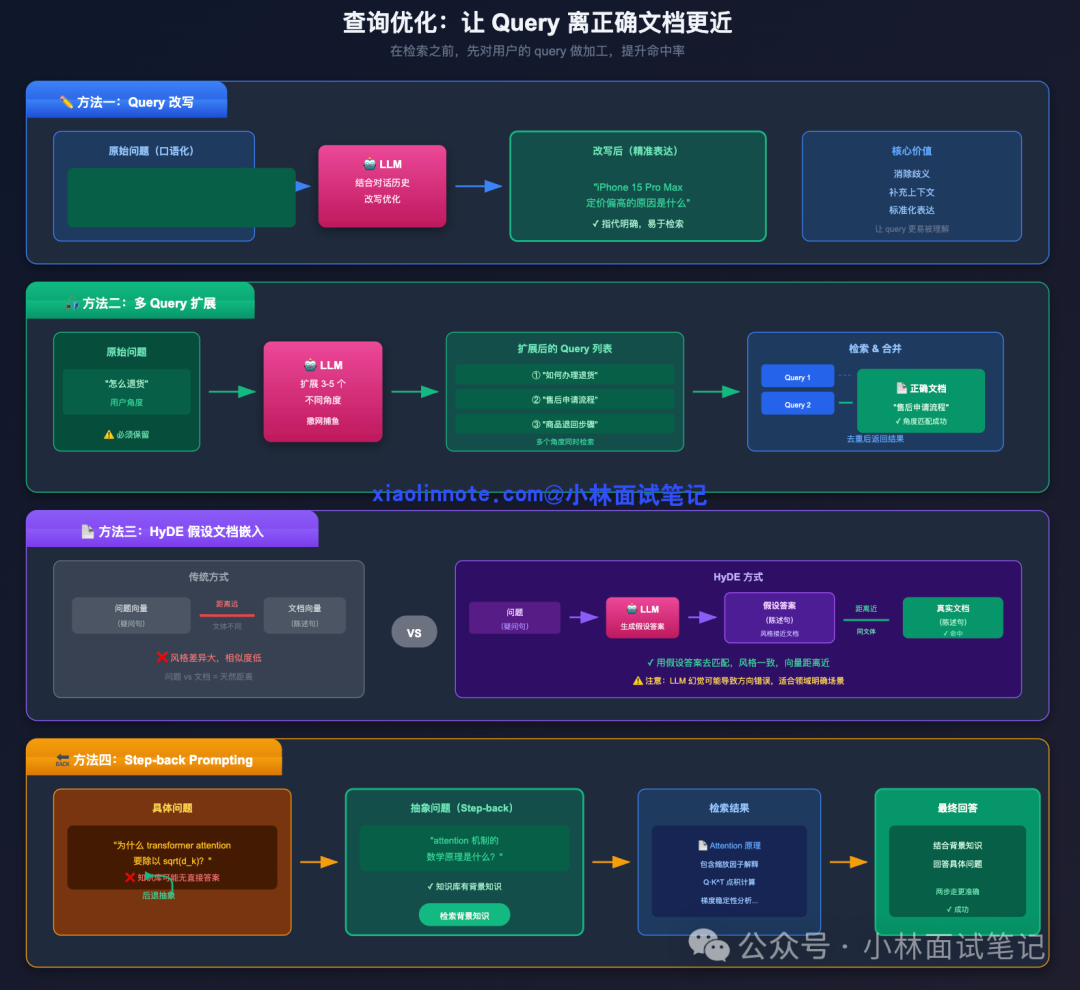
Task: Click the warning icon next to 必须保留
Action: pos(108,435)
